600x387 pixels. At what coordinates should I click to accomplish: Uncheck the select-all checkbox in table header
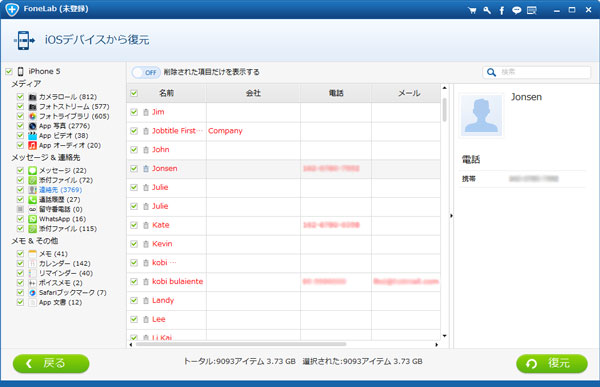click(134, 93)
